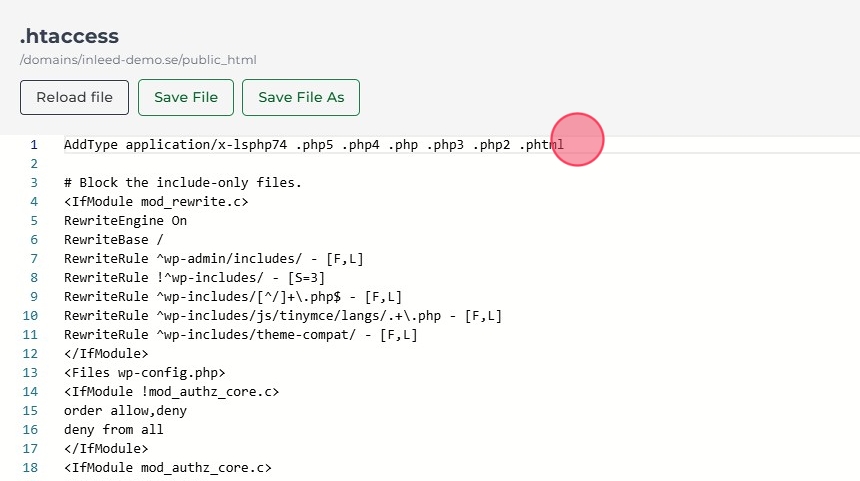
Task: Click line number 12 in the gutter
Action: point(30,354)
